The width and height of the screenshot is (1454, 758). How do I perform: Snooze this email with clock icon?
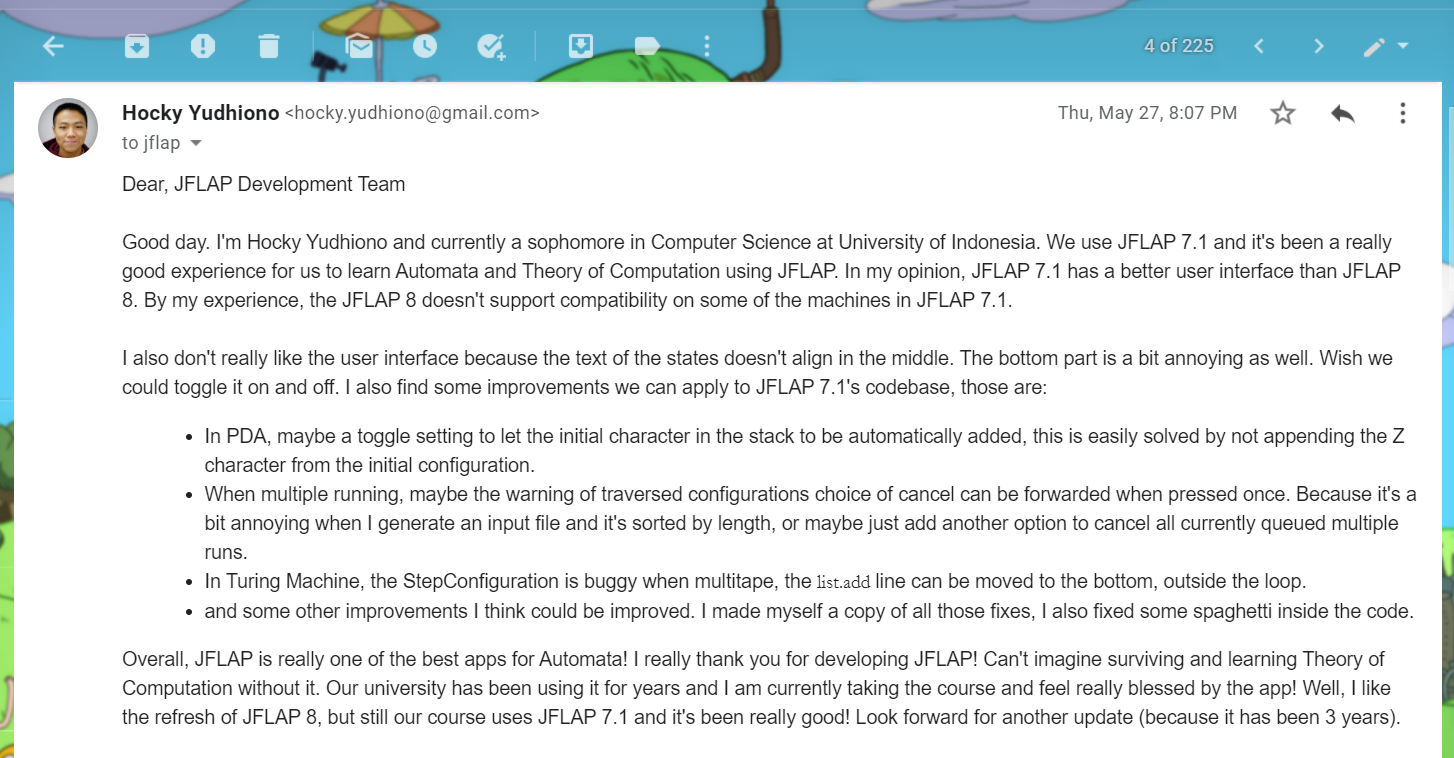coord(424,46)
